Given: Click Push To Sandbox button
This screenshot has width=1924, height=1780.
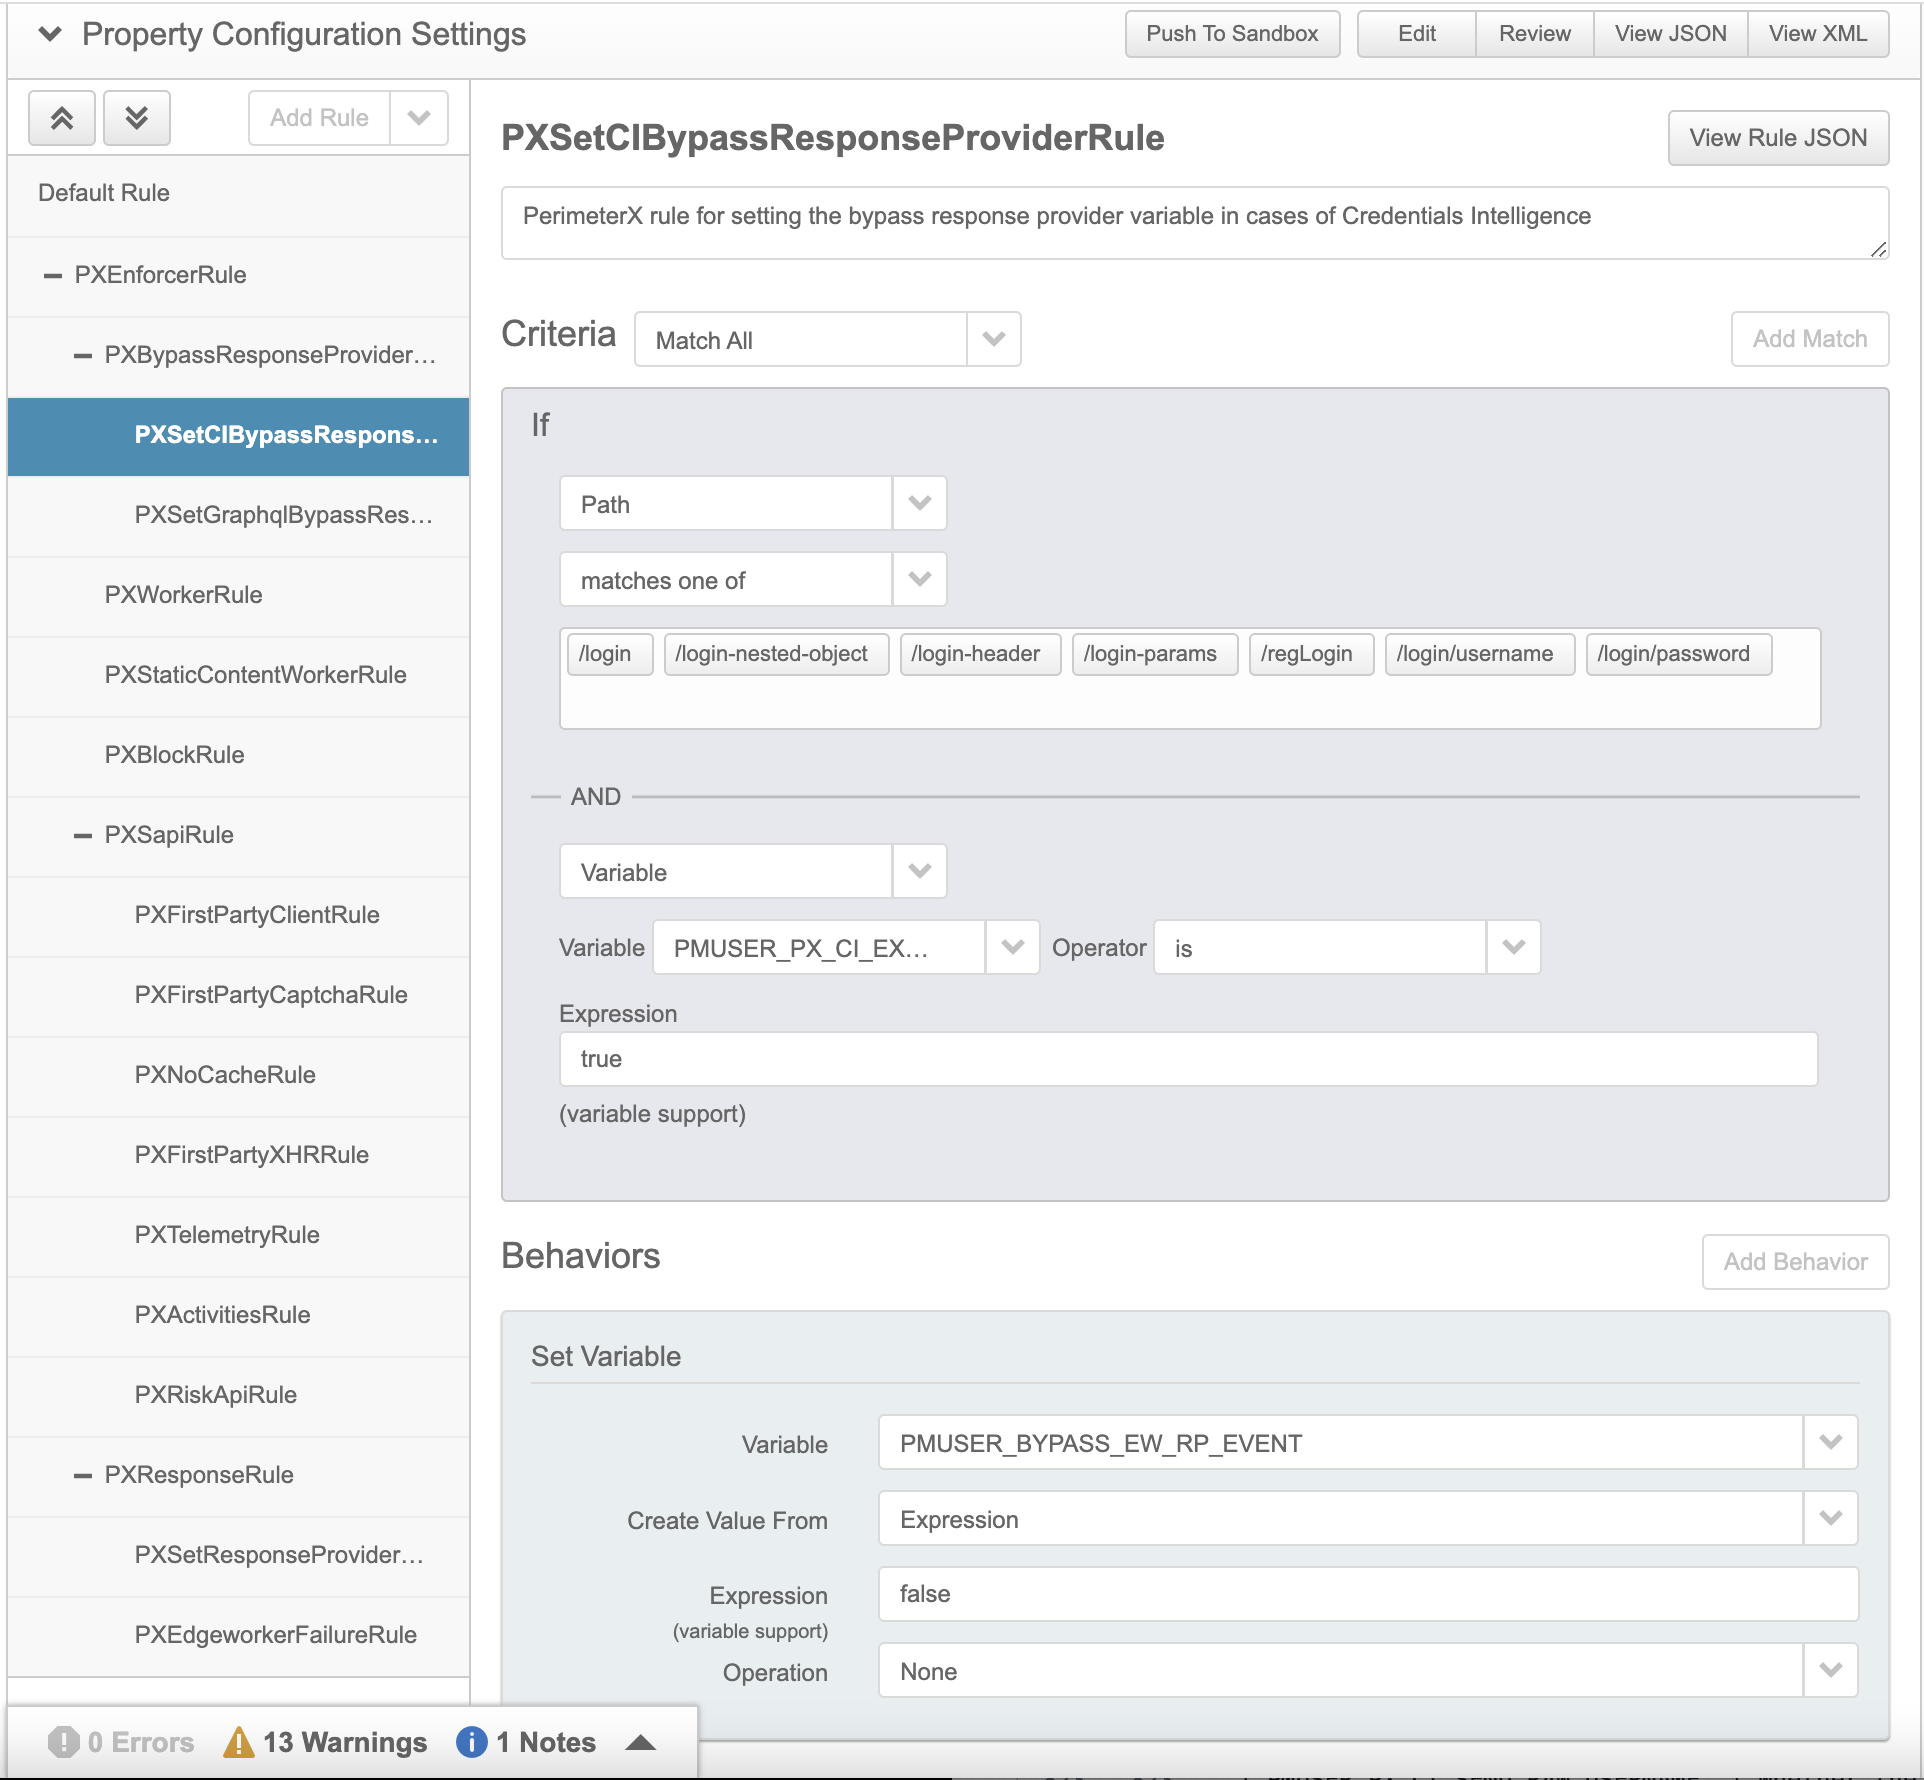Looking at the screenshot, I should [x=1232, y=34].
